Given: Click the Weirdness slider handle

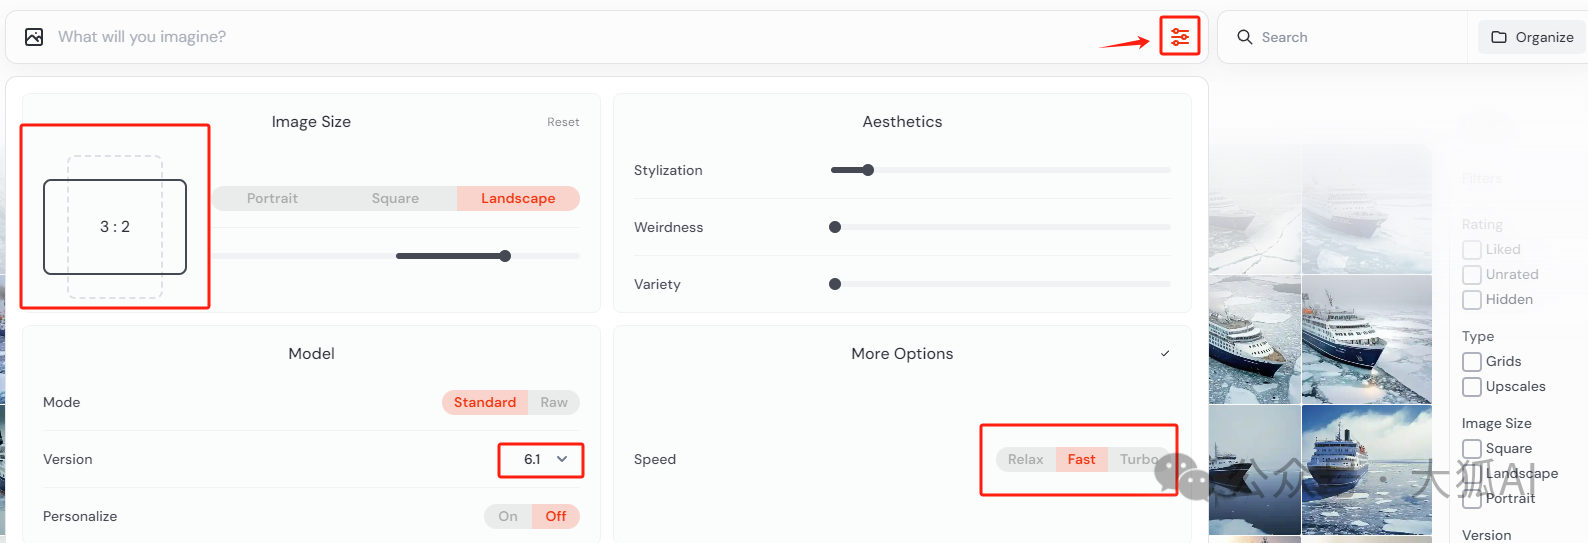Looking at the screenshot, I should [x=835, y=227].
